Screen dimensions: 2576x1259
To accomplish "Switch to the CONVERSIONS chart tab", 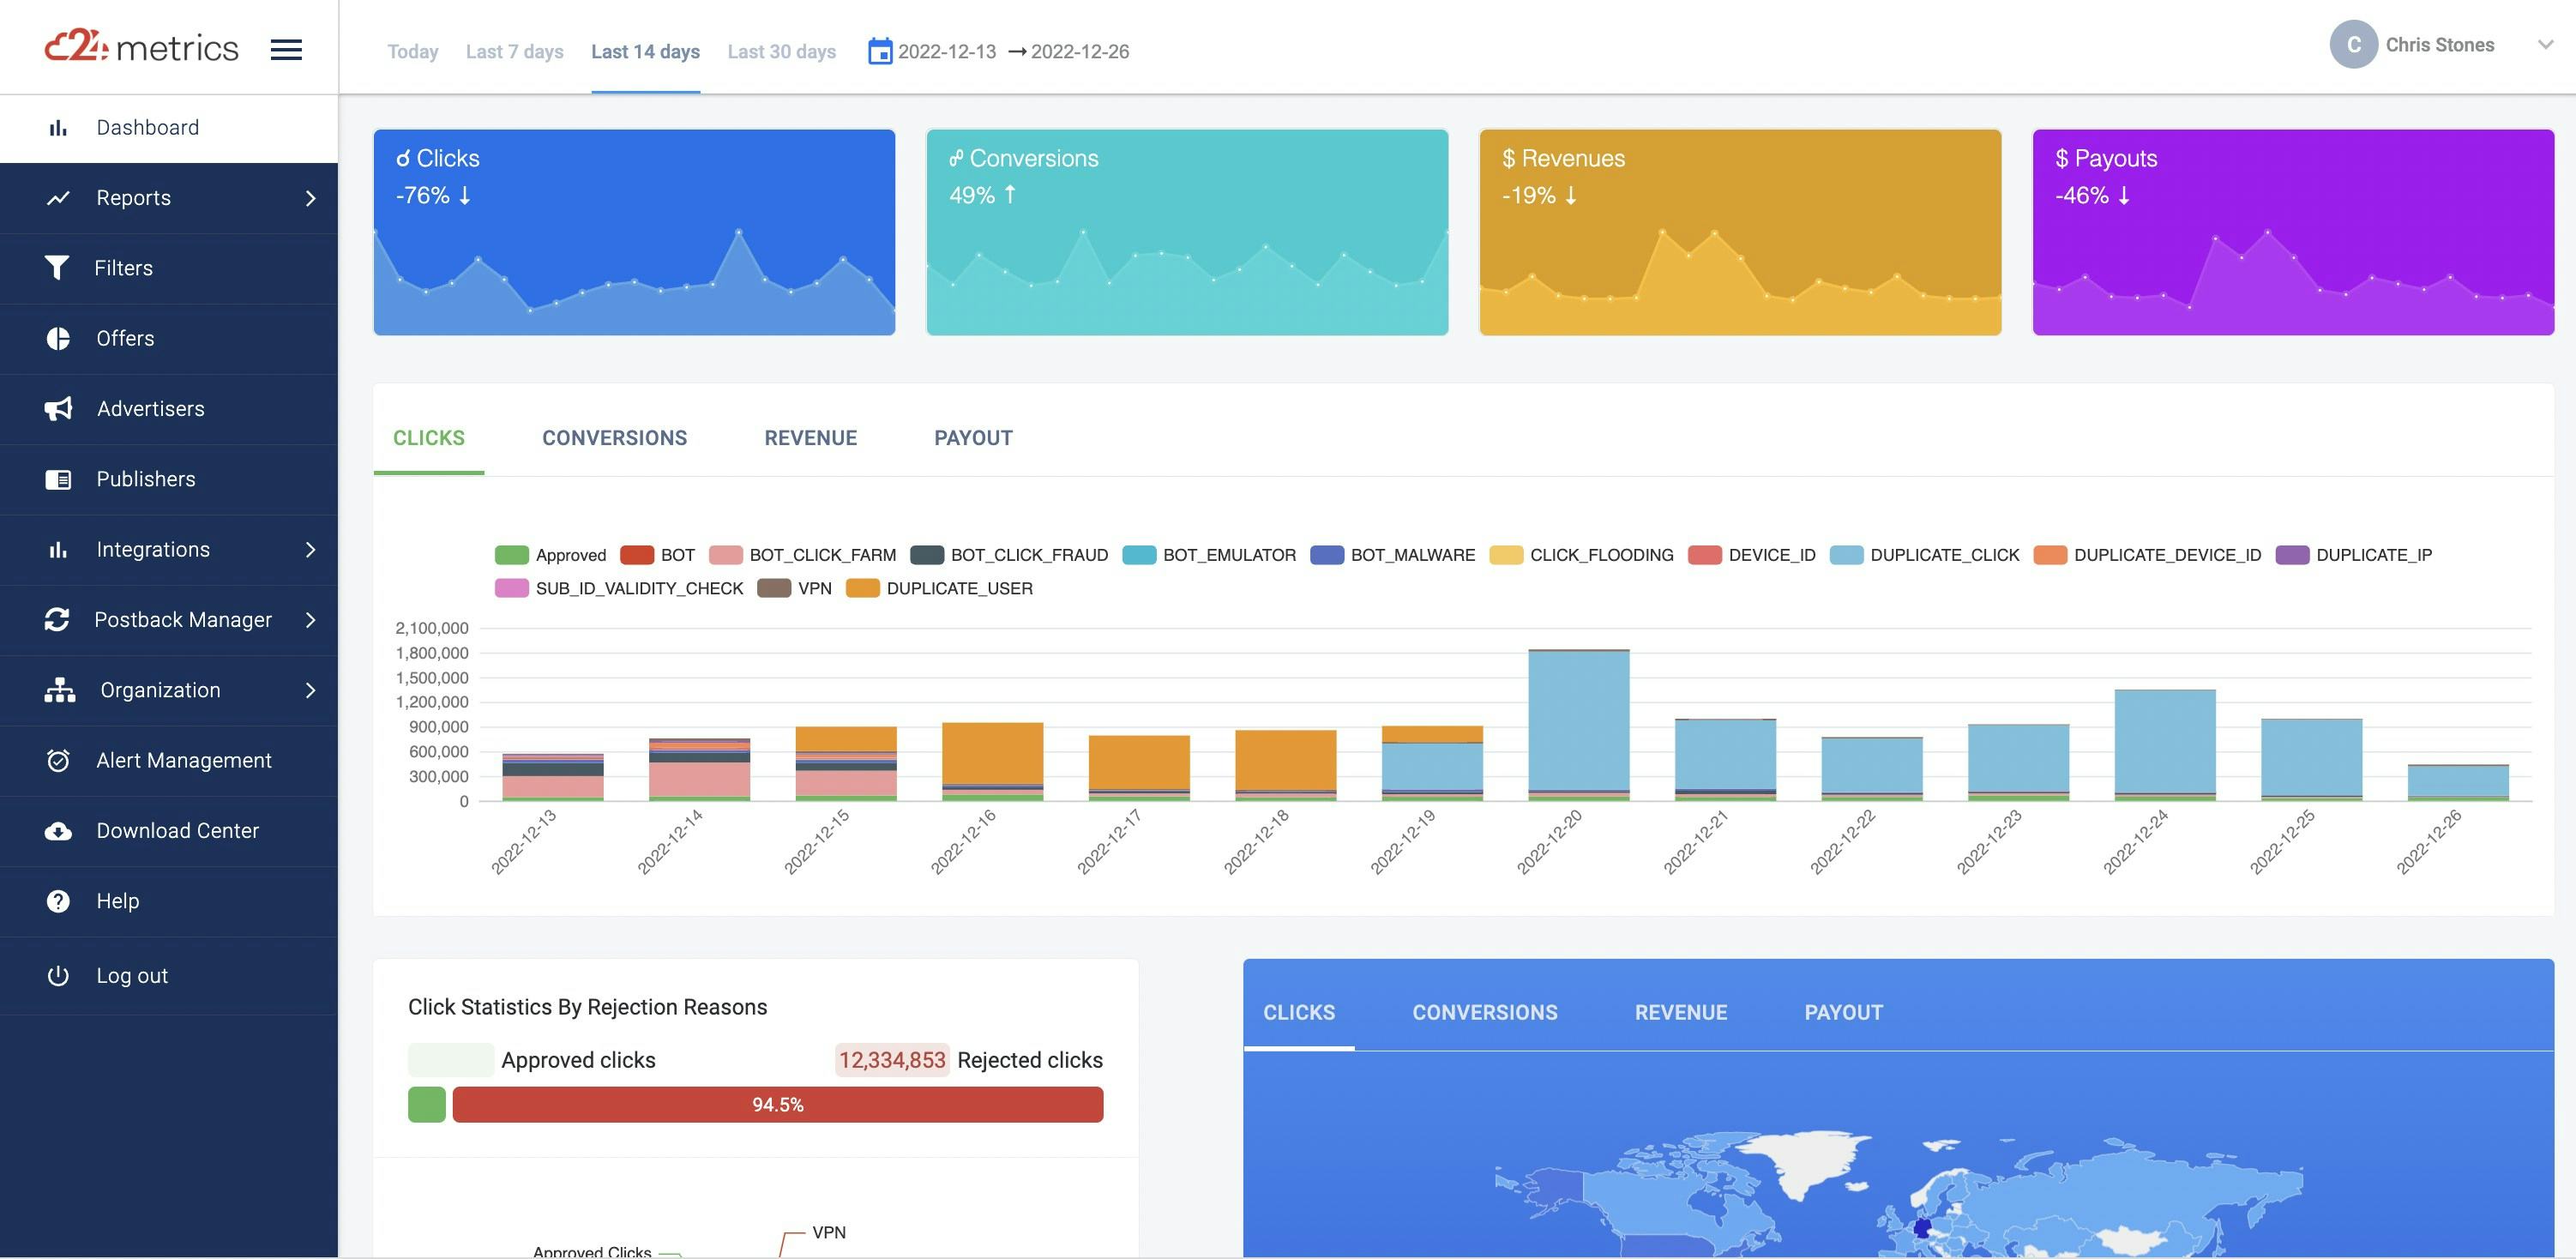I will [x=614, y=438].
